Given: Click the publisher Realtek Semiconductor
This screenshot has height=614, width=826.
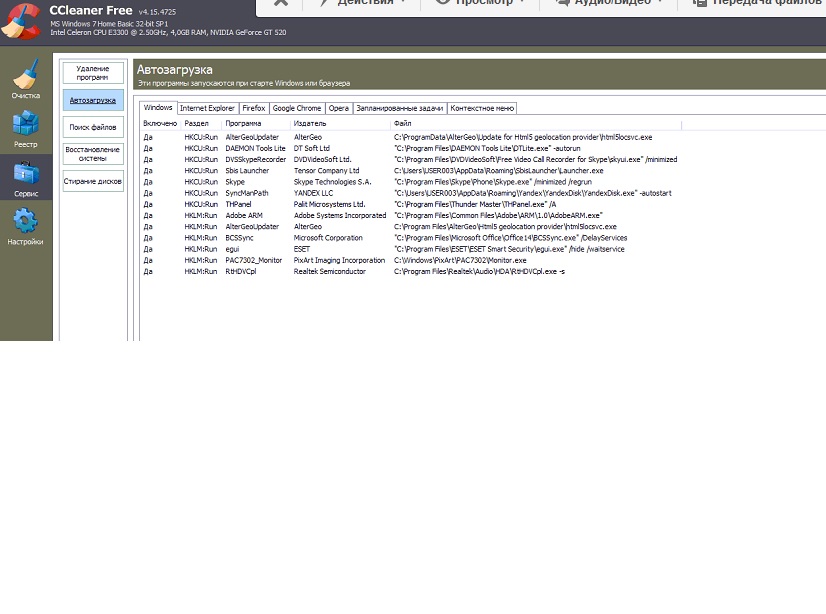Looking at the screenshot, I should pos(330,271).
